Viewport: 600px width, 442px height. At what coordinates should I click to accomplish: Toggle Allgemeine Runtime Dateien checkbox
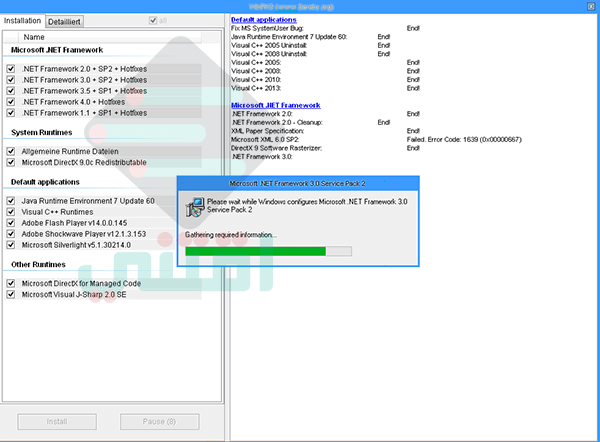(x=11, y=152)
